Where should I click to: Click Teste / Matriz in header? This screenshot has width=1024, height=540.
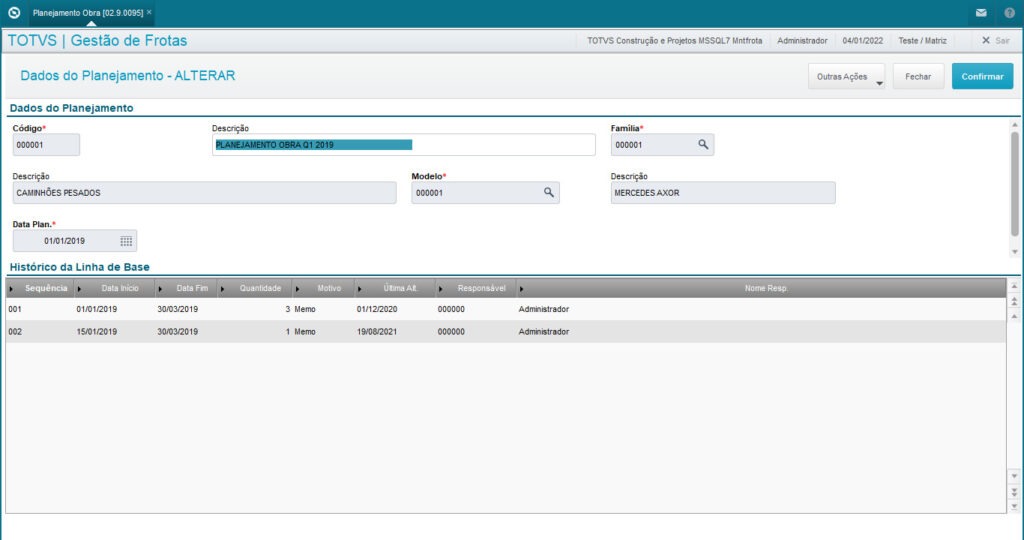pos(922,40)
